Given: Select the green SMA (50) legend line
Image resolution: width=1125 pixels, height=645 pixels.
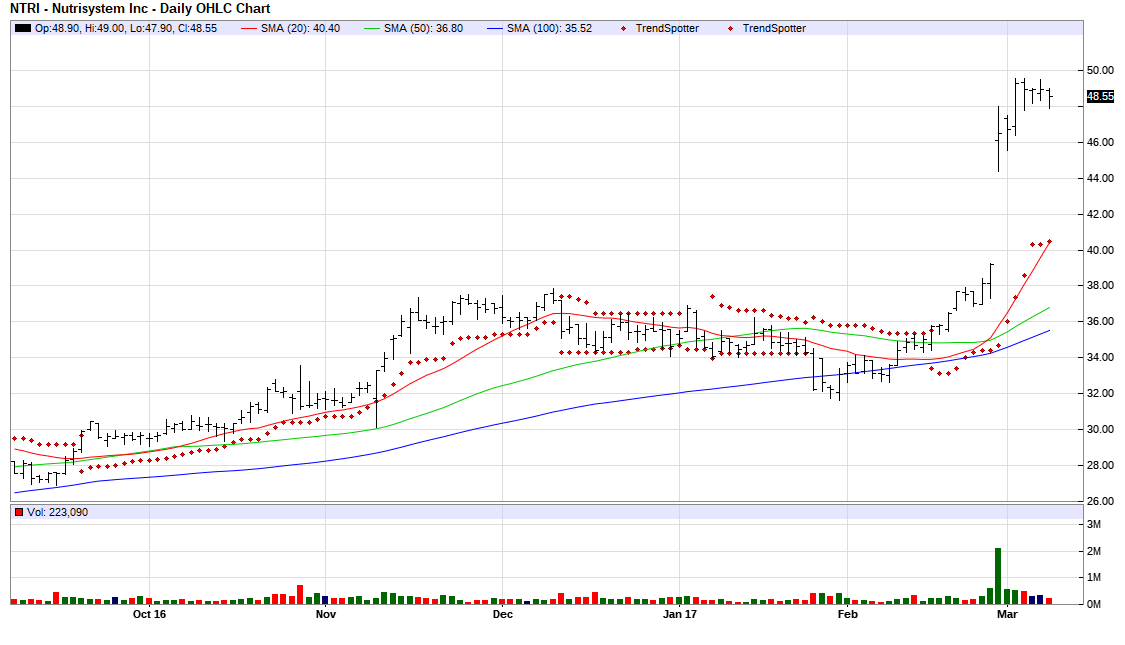Looking at the screenshot, I should [x=372, y=29].
